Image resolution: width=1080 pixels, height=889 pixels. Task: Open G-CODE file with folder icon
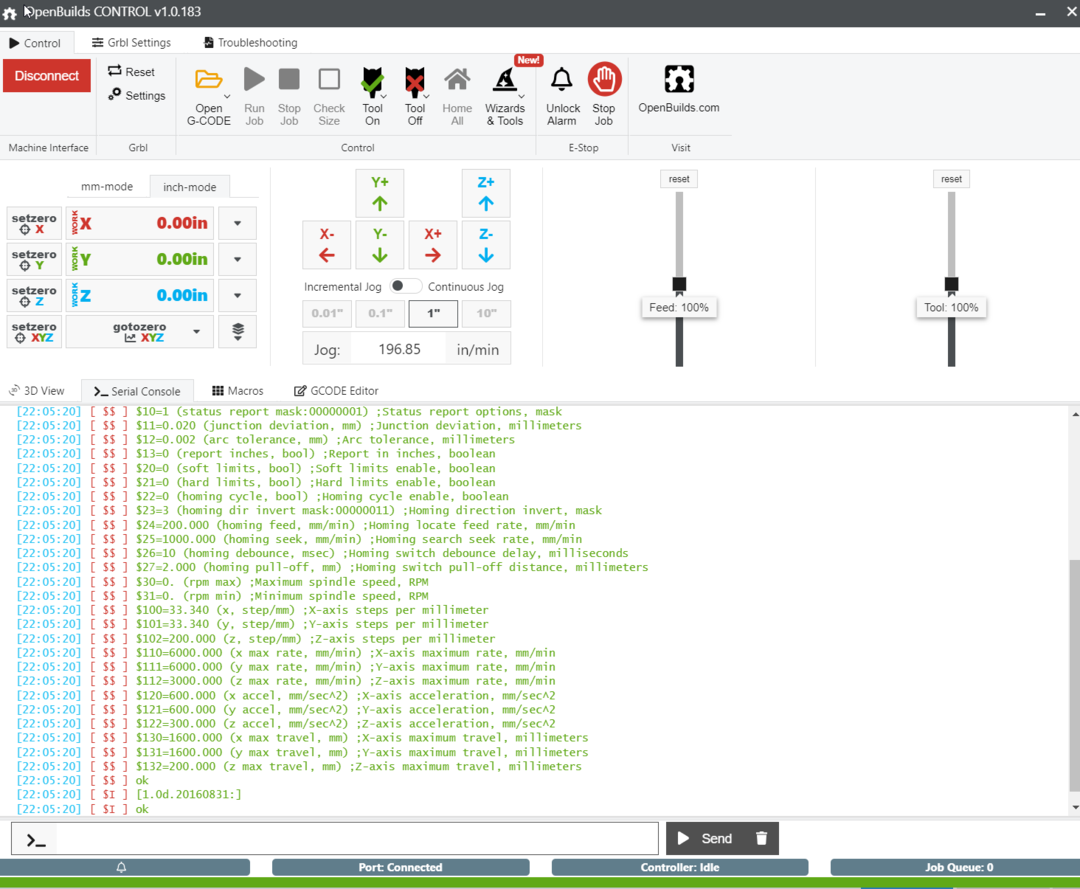click(209, 80)
